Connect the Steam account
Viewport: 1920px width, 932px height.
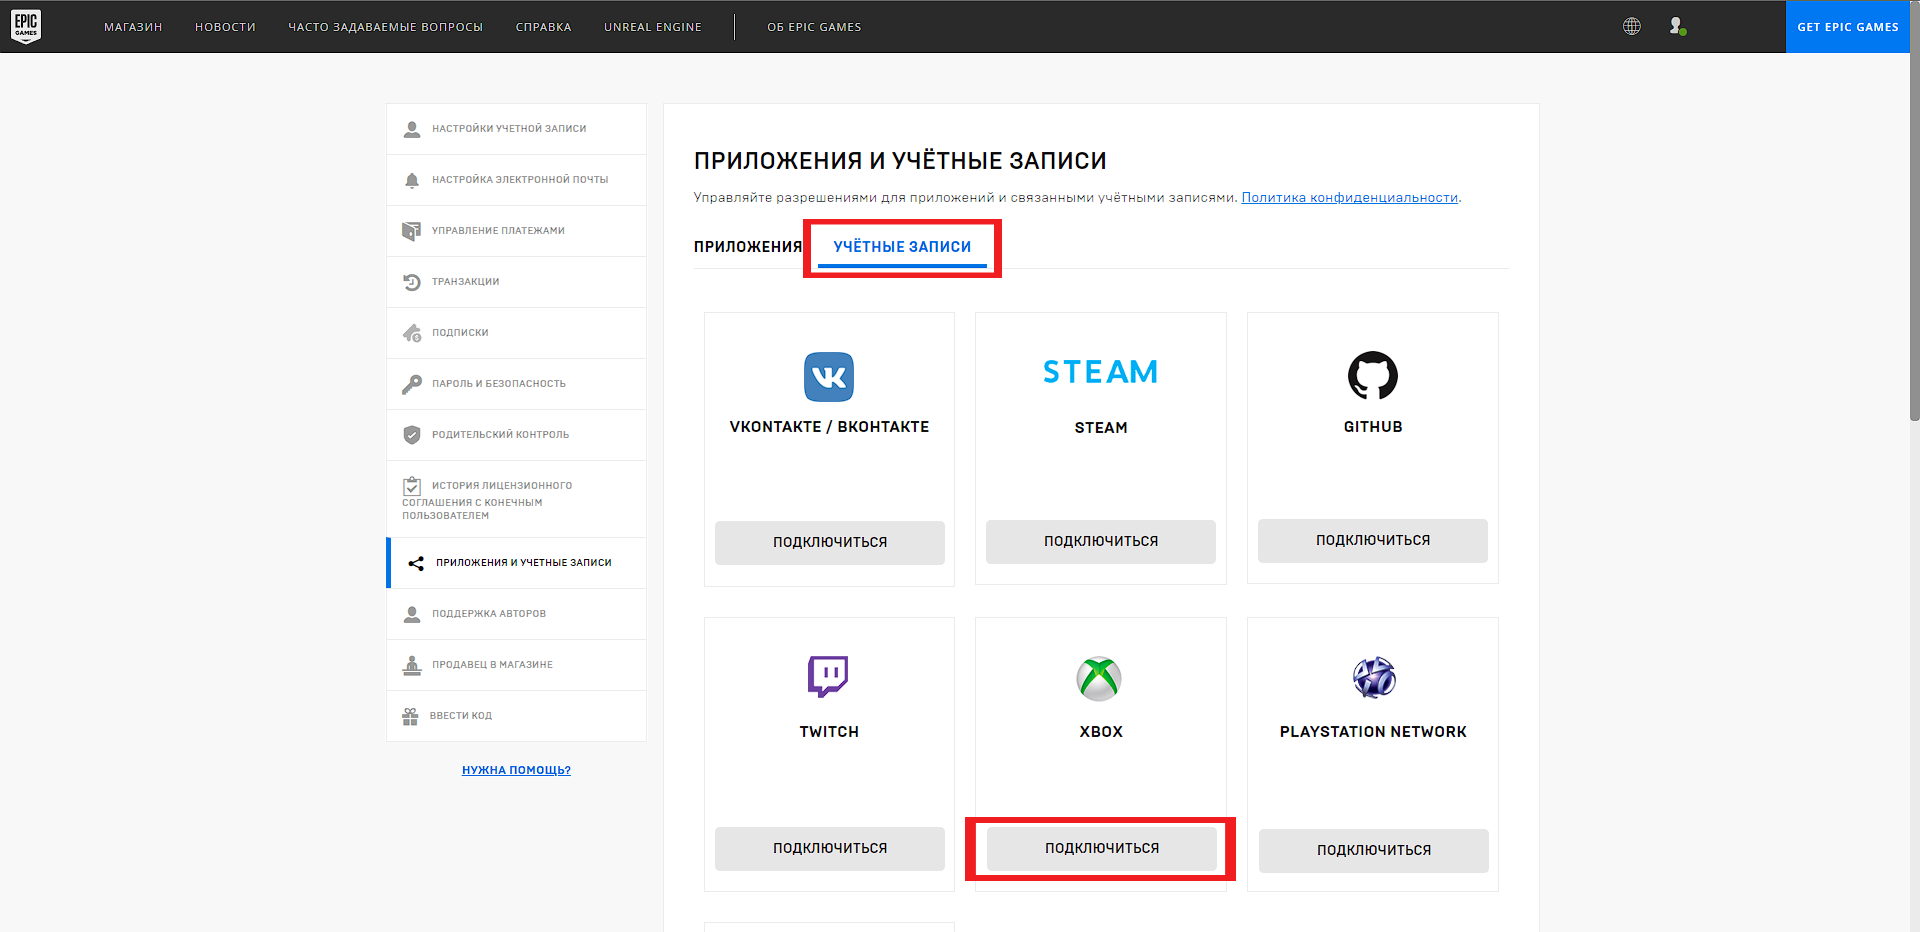pos(1101,541)
